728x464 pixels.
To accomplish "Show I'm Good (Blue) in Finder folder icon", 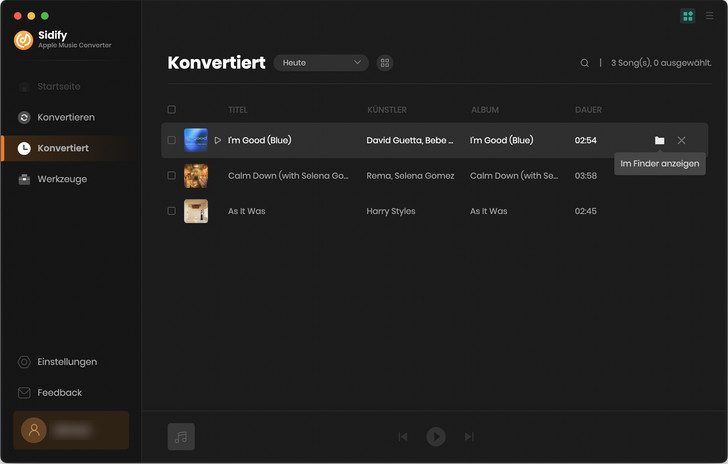I will [x=659, y=140].
